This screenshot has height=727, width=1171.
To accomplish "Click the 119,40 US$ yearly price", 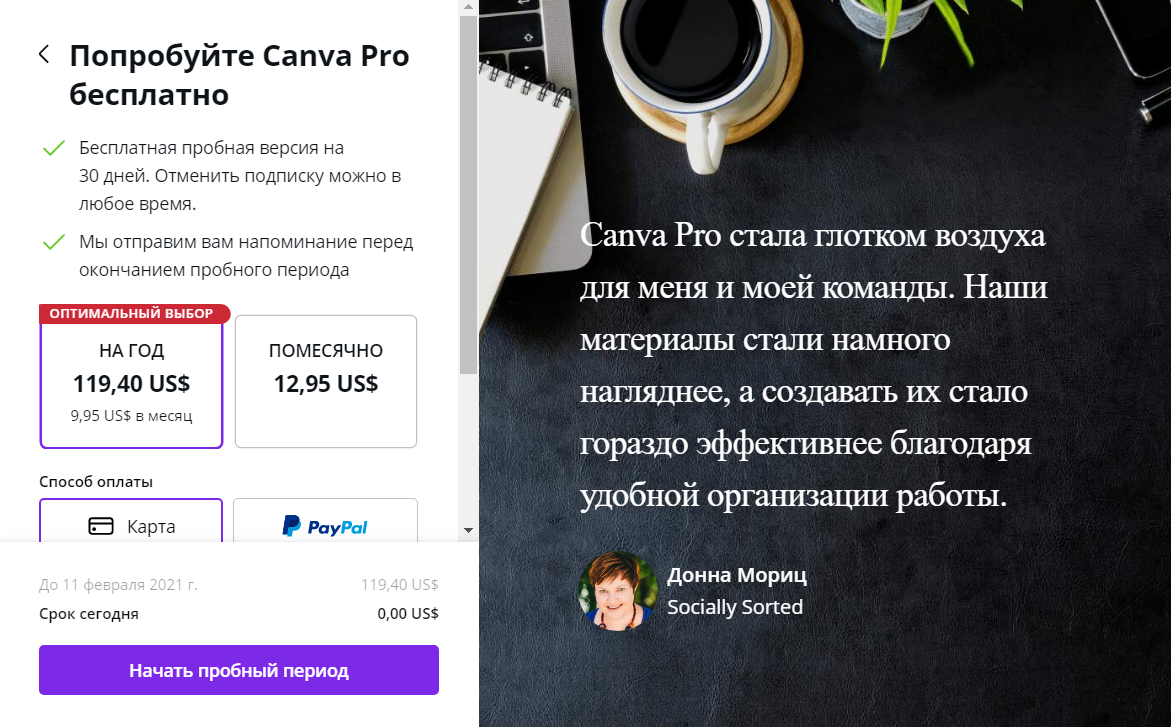I will pos(131,384).
